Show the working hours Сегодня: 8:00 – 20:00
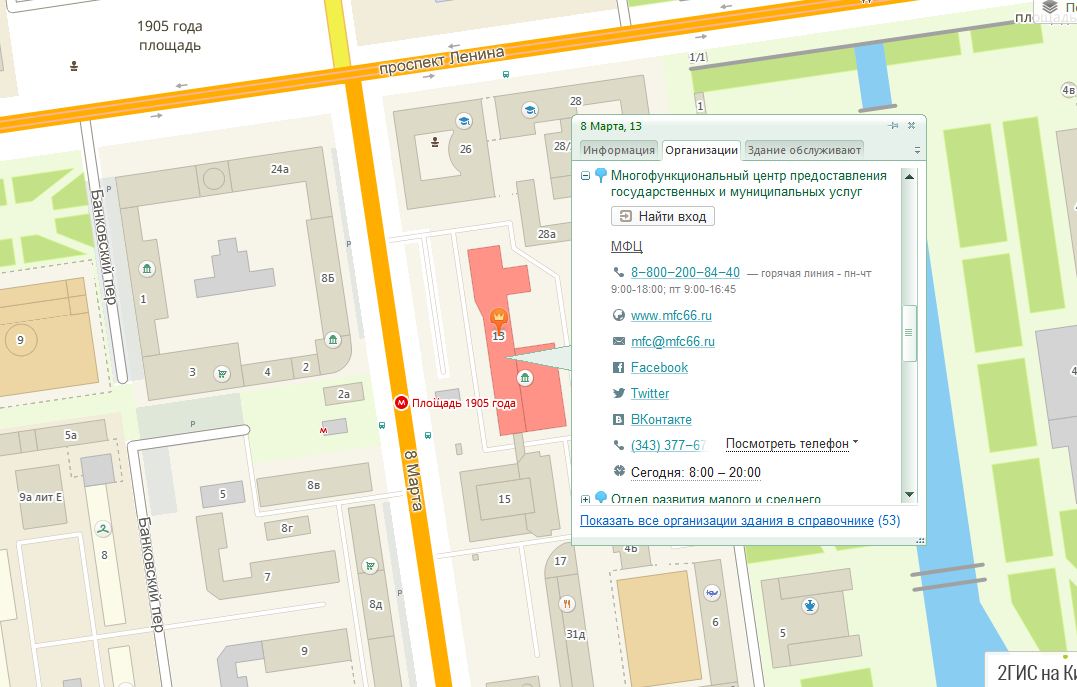The image size is (1077, 687). tap(696, 472)
